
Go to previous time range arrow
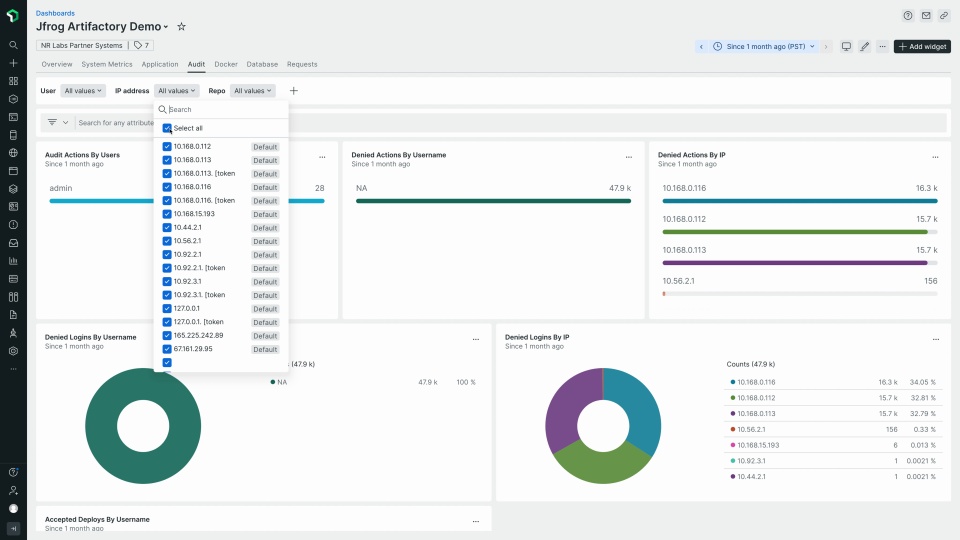(702, 47)
